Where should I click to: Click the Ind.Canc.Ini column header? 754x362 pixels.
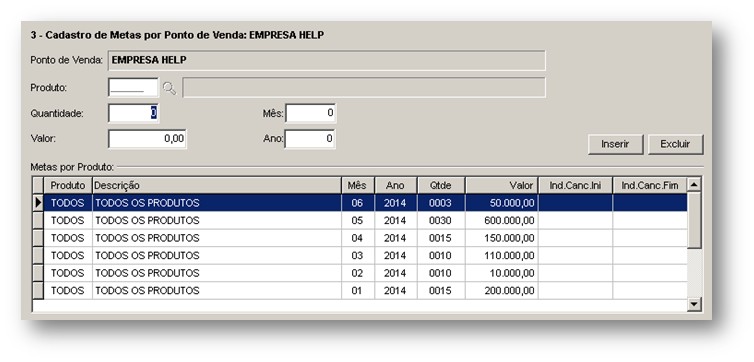click(575, 186)
